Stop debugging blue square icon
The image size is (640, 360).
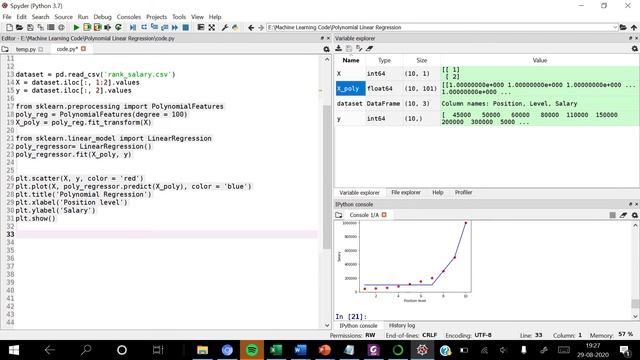tap(186, 27)
